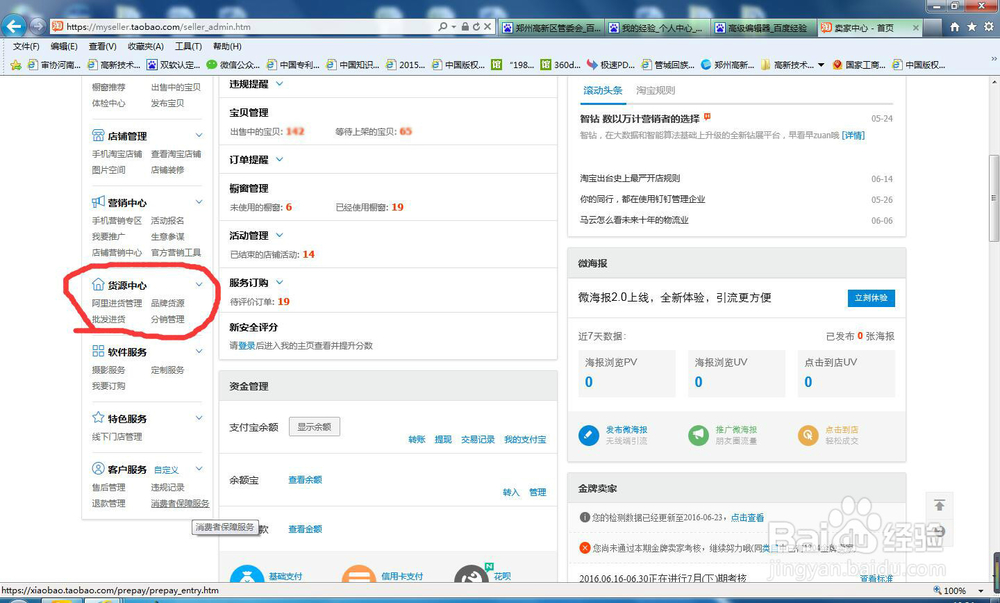Switch to the 淘宝规则 tab
Image resolution: width=1000 pixels, height=603 pixels.
coord(655,91)
